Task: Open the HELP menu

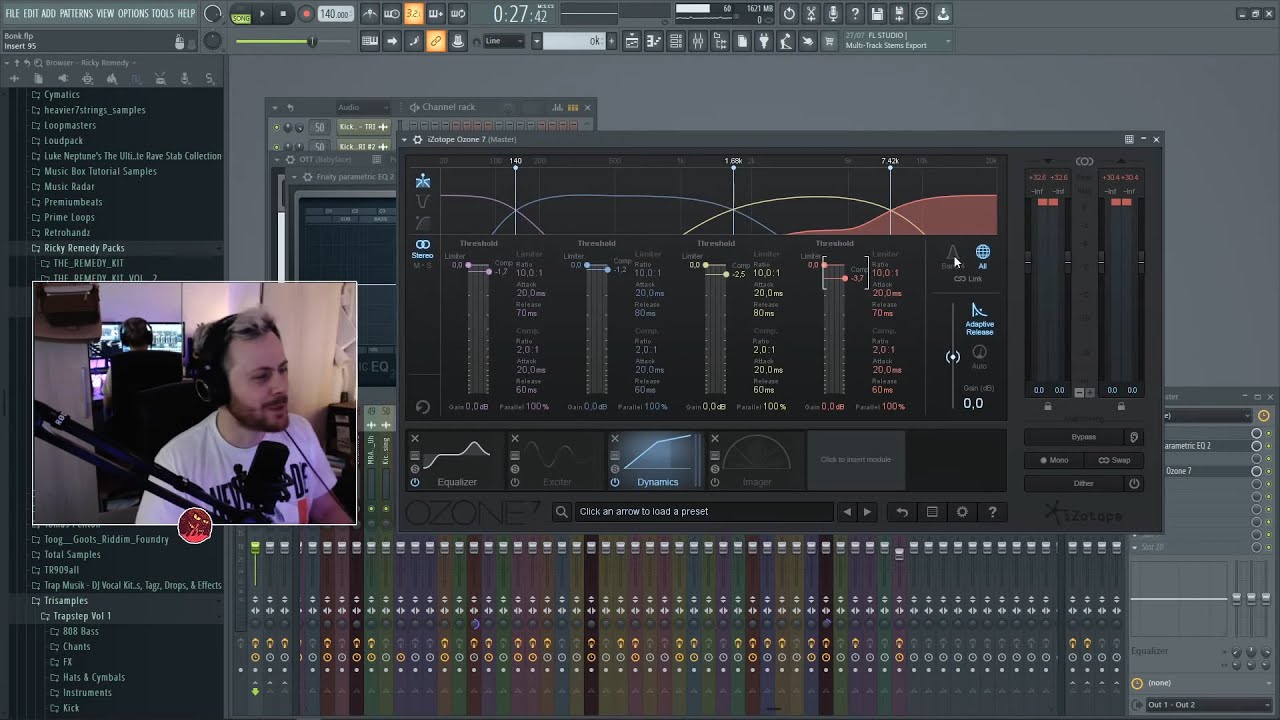Action: [x=187, y=14]
